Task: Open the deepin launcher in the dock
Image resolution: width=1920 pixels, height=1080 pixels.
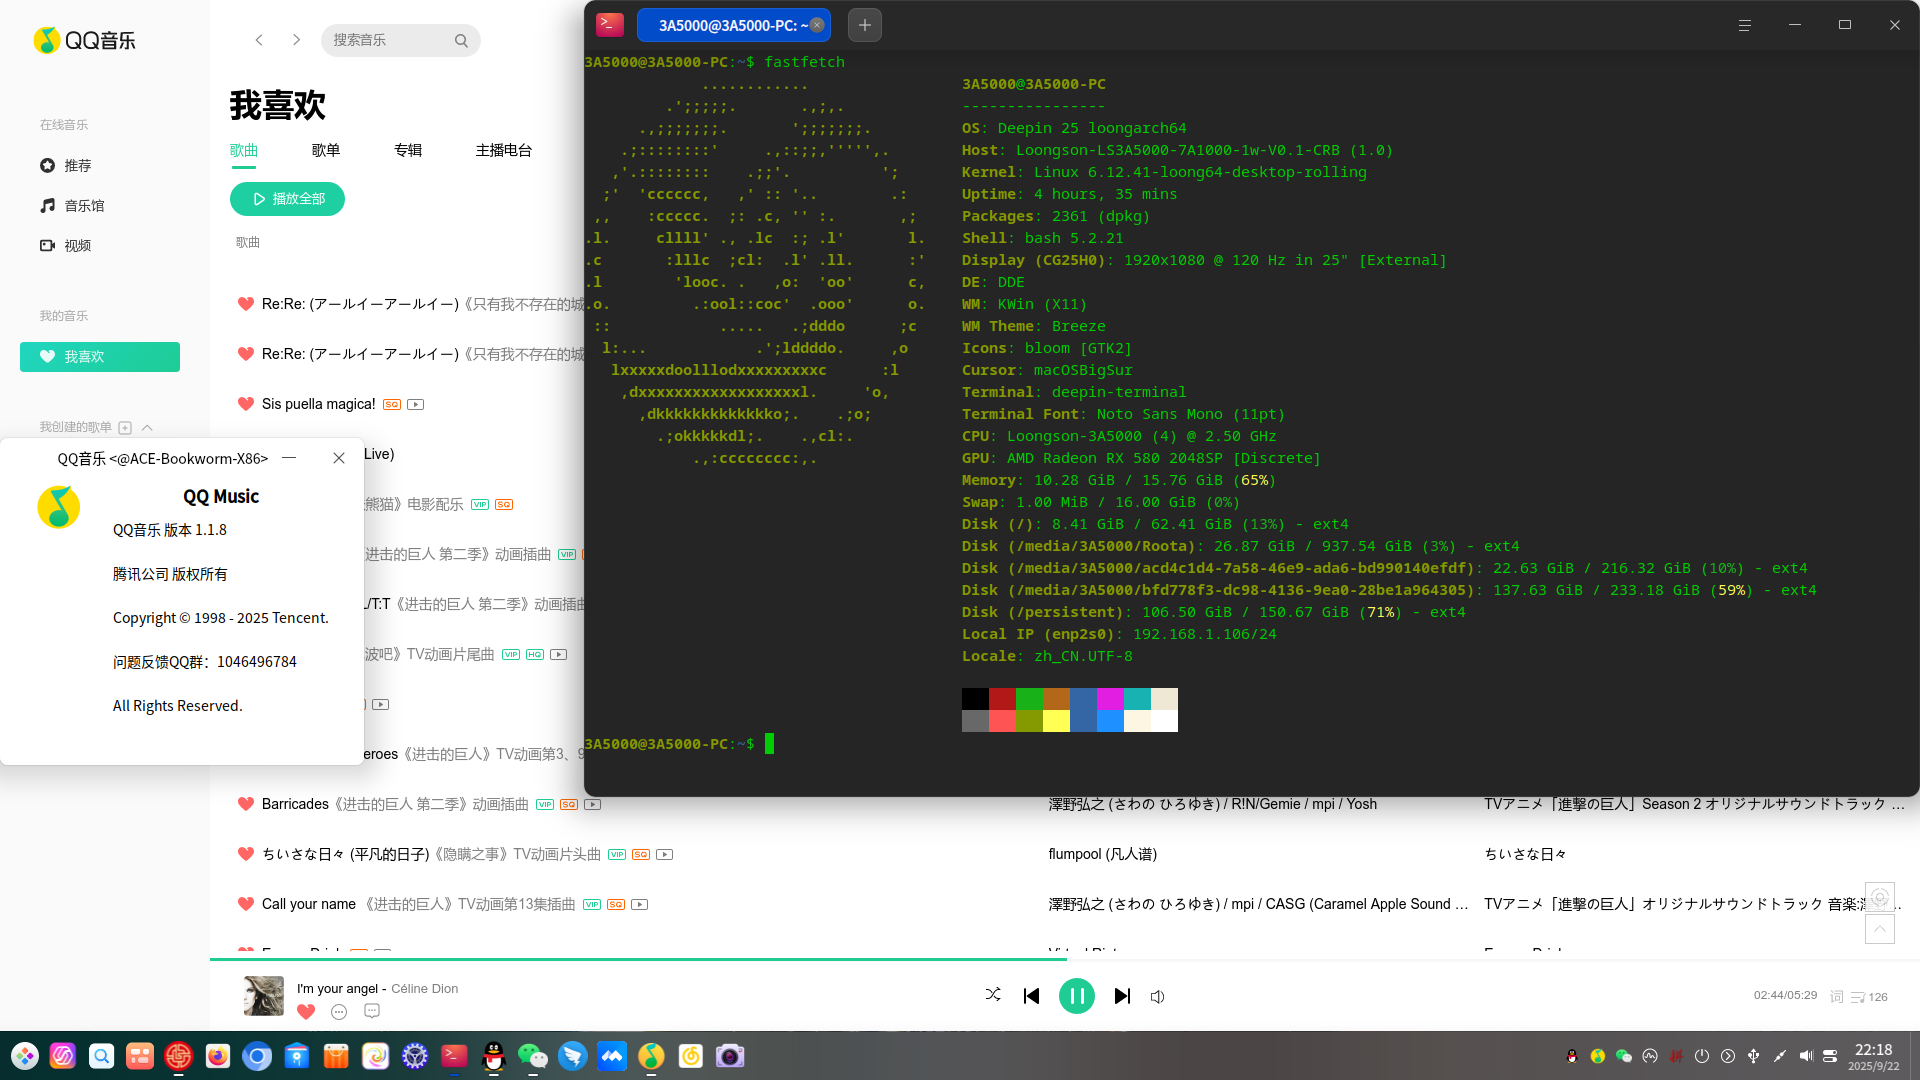Action: [25, 1056]
